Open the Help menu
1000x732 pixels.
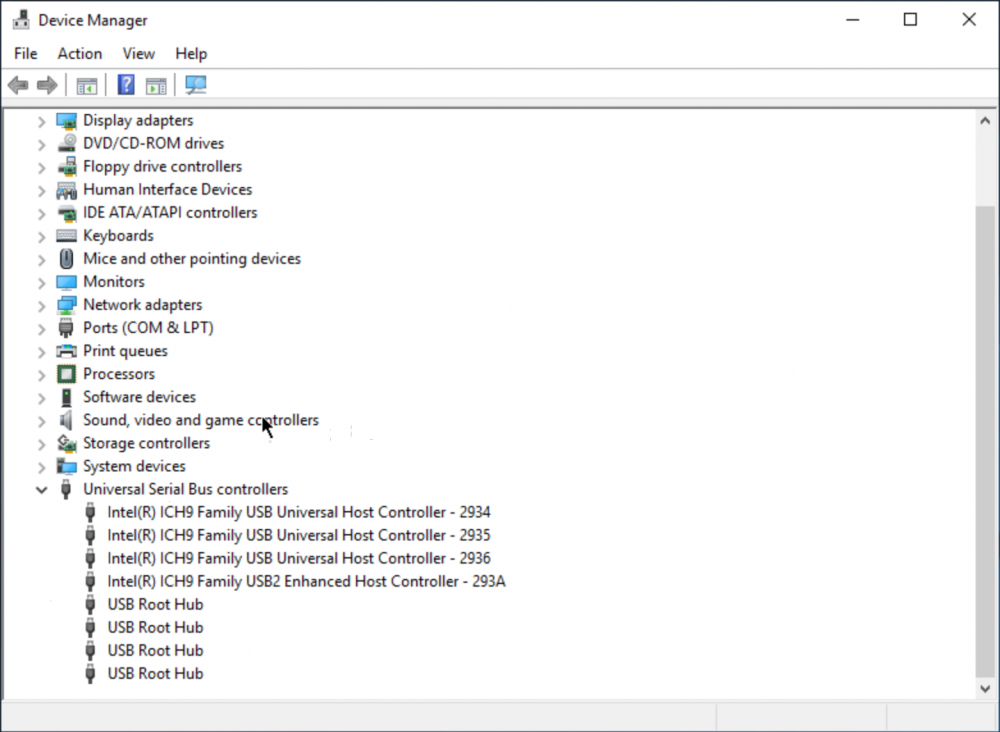[191, 54]
